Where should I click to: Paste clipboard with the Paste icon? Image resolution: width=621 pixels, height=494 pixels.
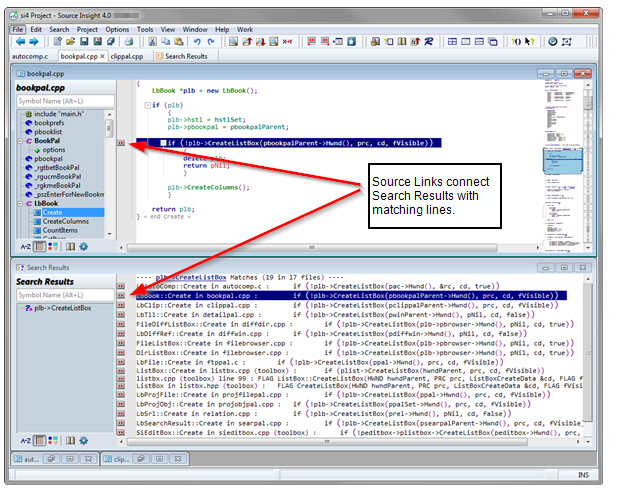coord(179,41)
